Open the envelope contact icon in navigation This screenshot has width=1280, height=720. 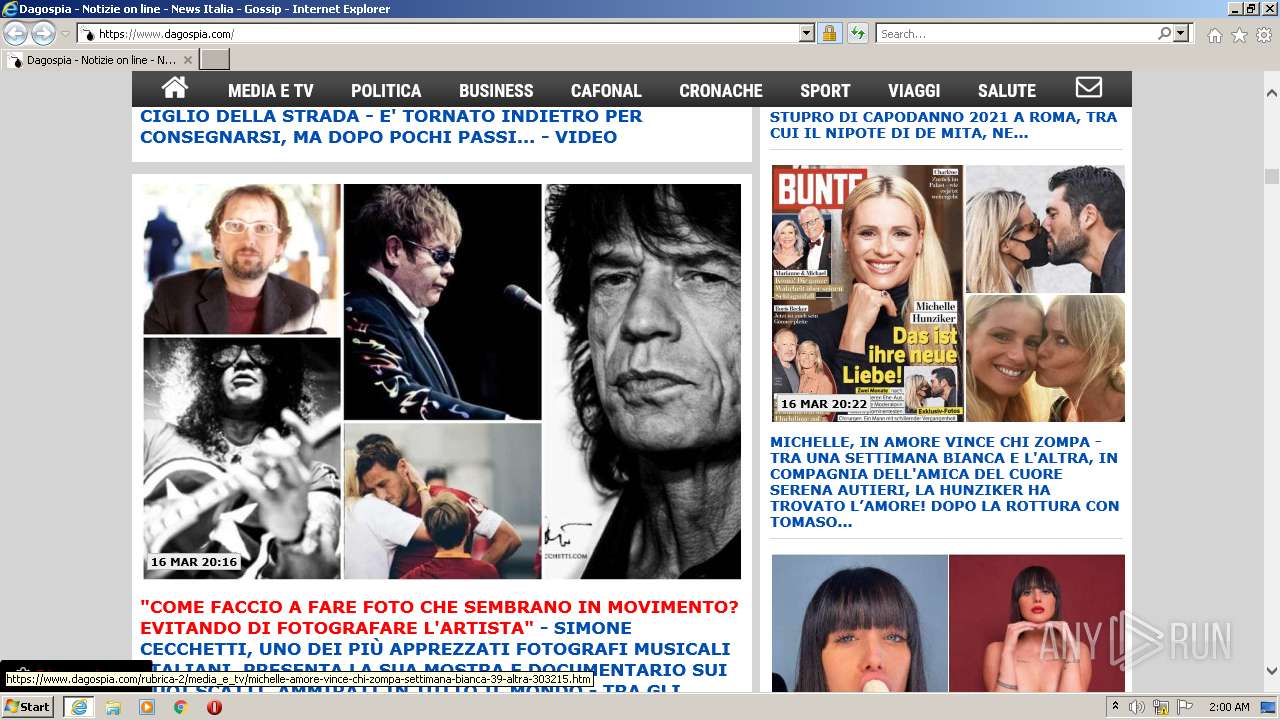(x=1088, y=88)
